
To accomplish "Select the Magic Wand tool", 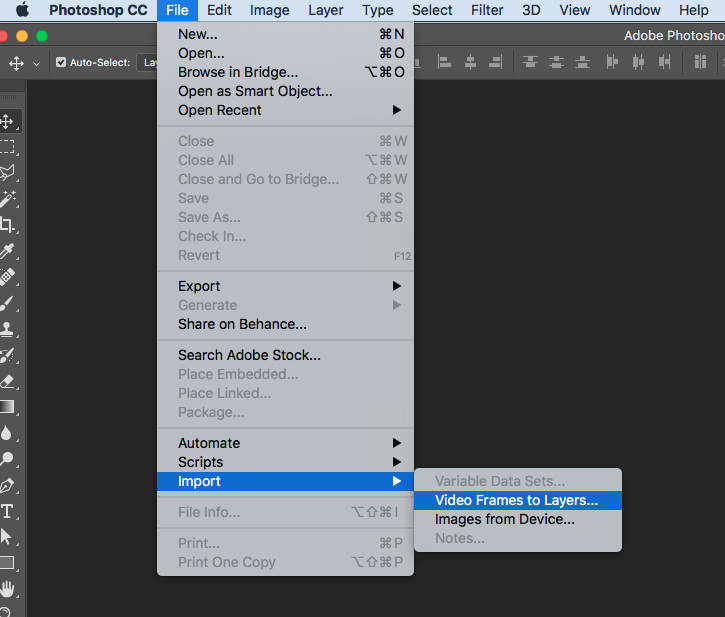I will pos(7,199).
